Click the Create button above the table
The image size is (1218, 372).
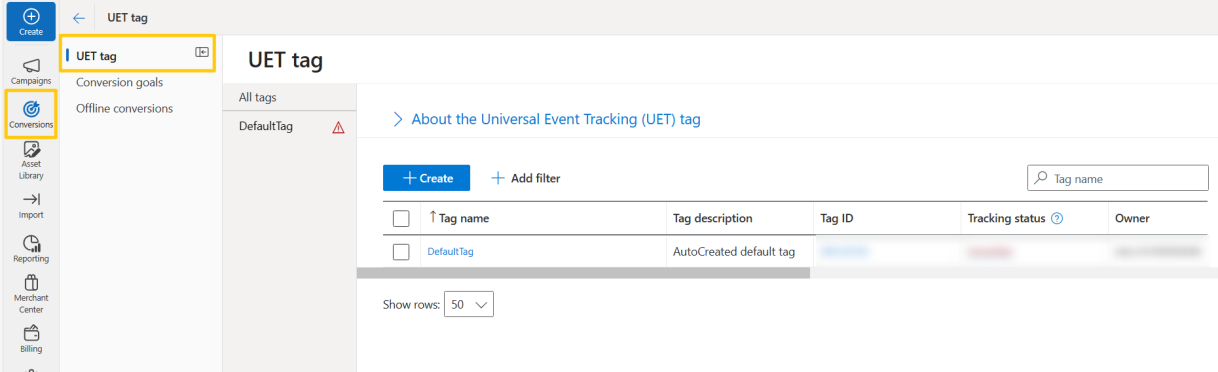pos(426,178)
